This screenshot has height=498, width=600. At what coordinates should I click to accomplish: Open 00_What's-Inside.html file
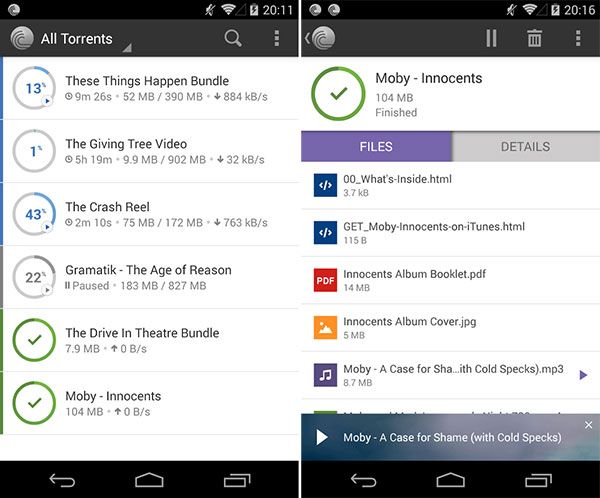tap(450, 185)
